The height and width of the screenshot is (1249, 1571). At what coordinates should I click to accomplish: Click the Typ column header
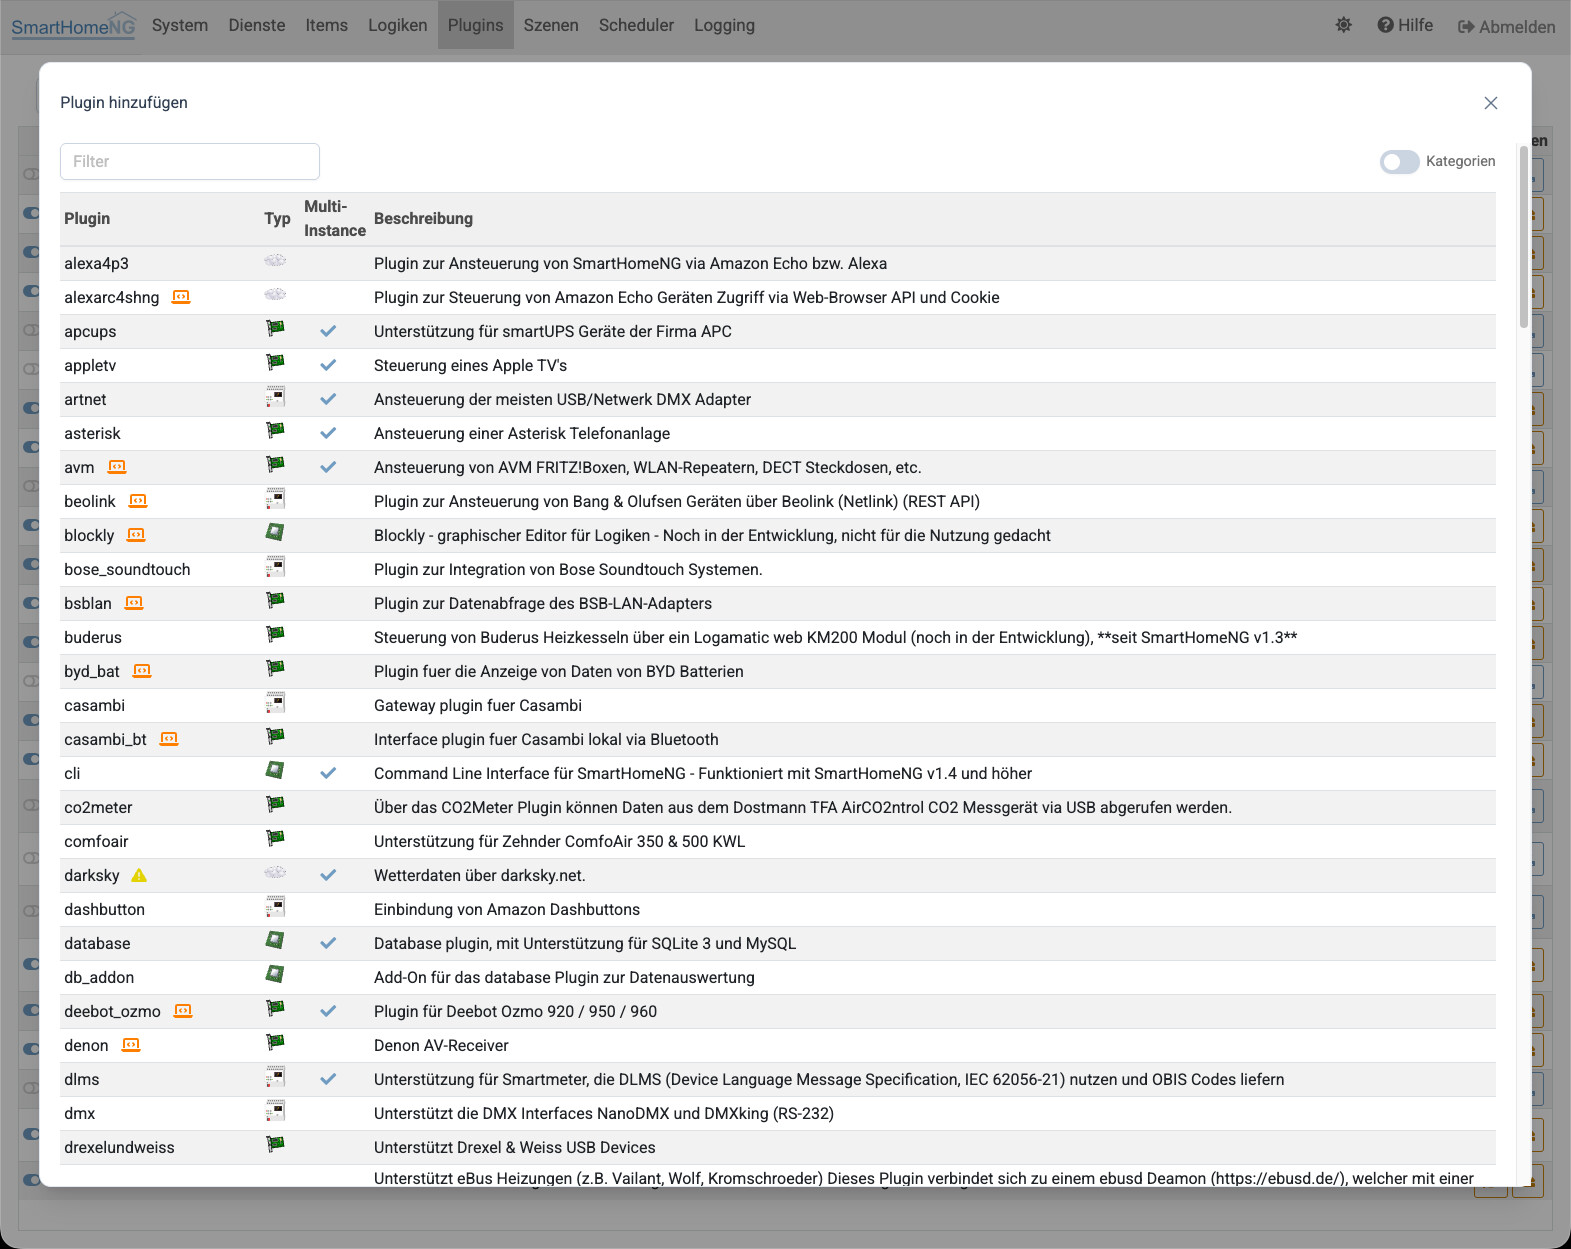coord(277,219)
